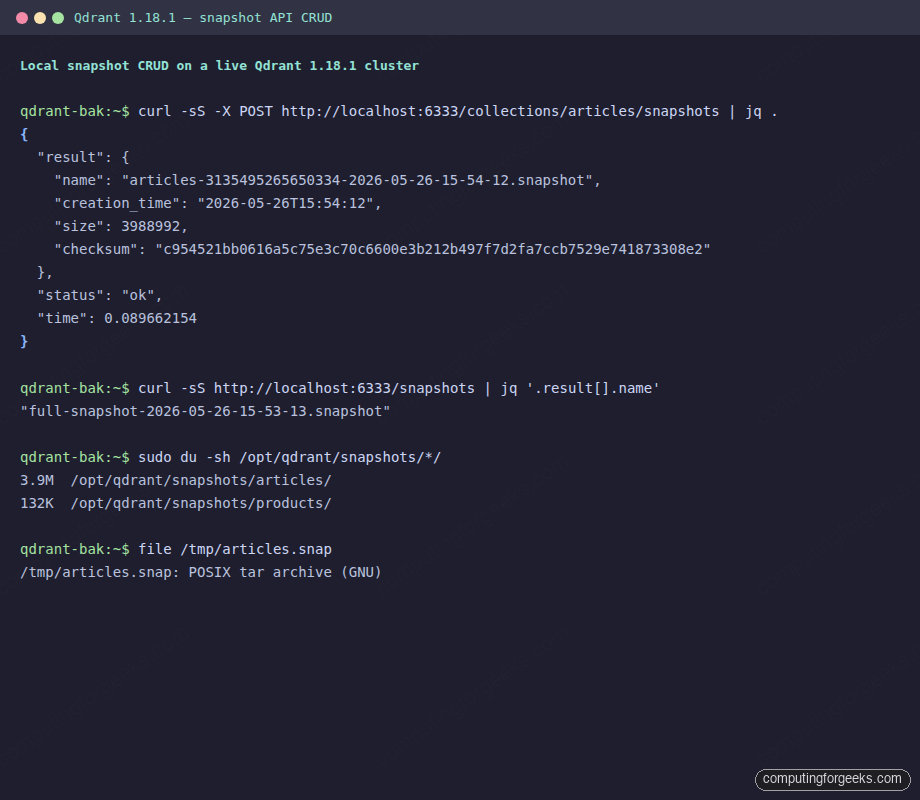Click the '3.9M /opt/qdrant/snapshots/articles/' line

175,480
